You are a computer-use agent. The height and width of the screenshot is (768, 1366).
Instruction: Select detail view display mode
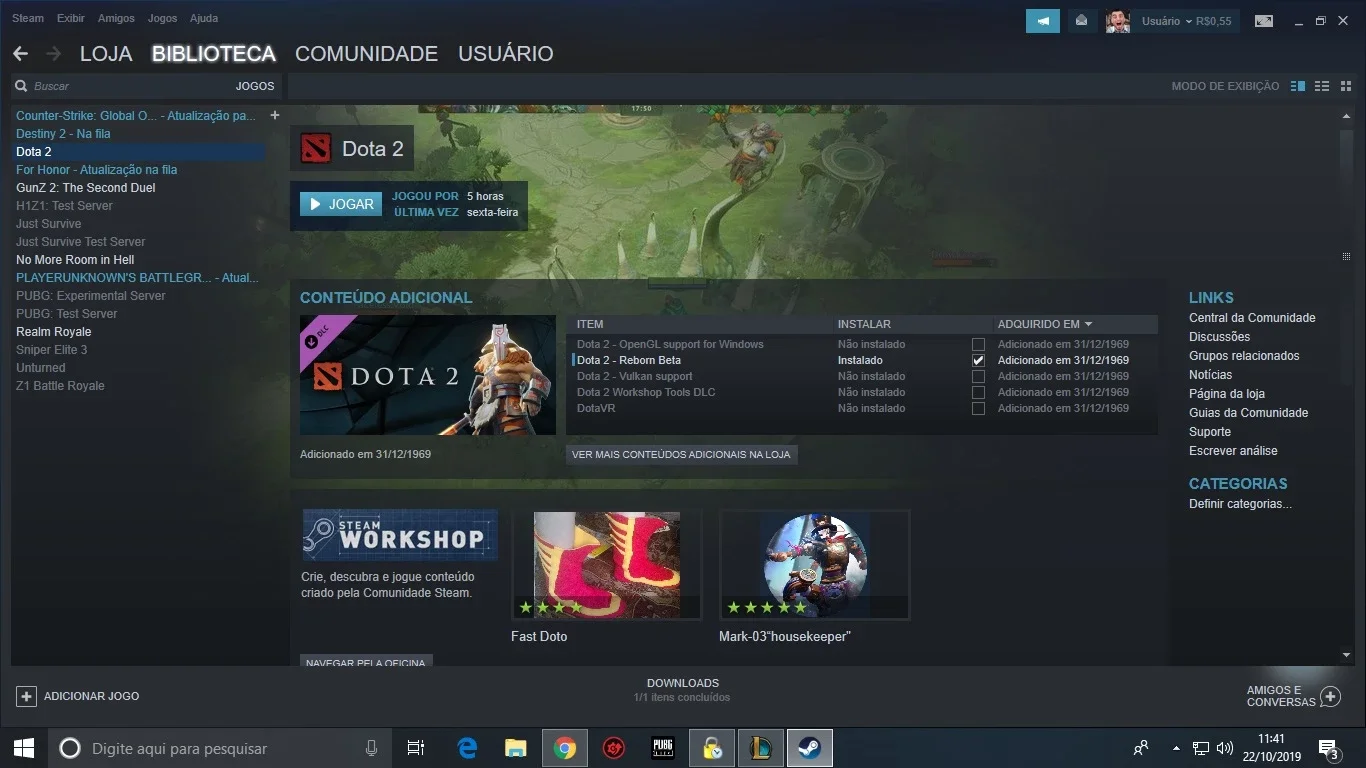1298,87
